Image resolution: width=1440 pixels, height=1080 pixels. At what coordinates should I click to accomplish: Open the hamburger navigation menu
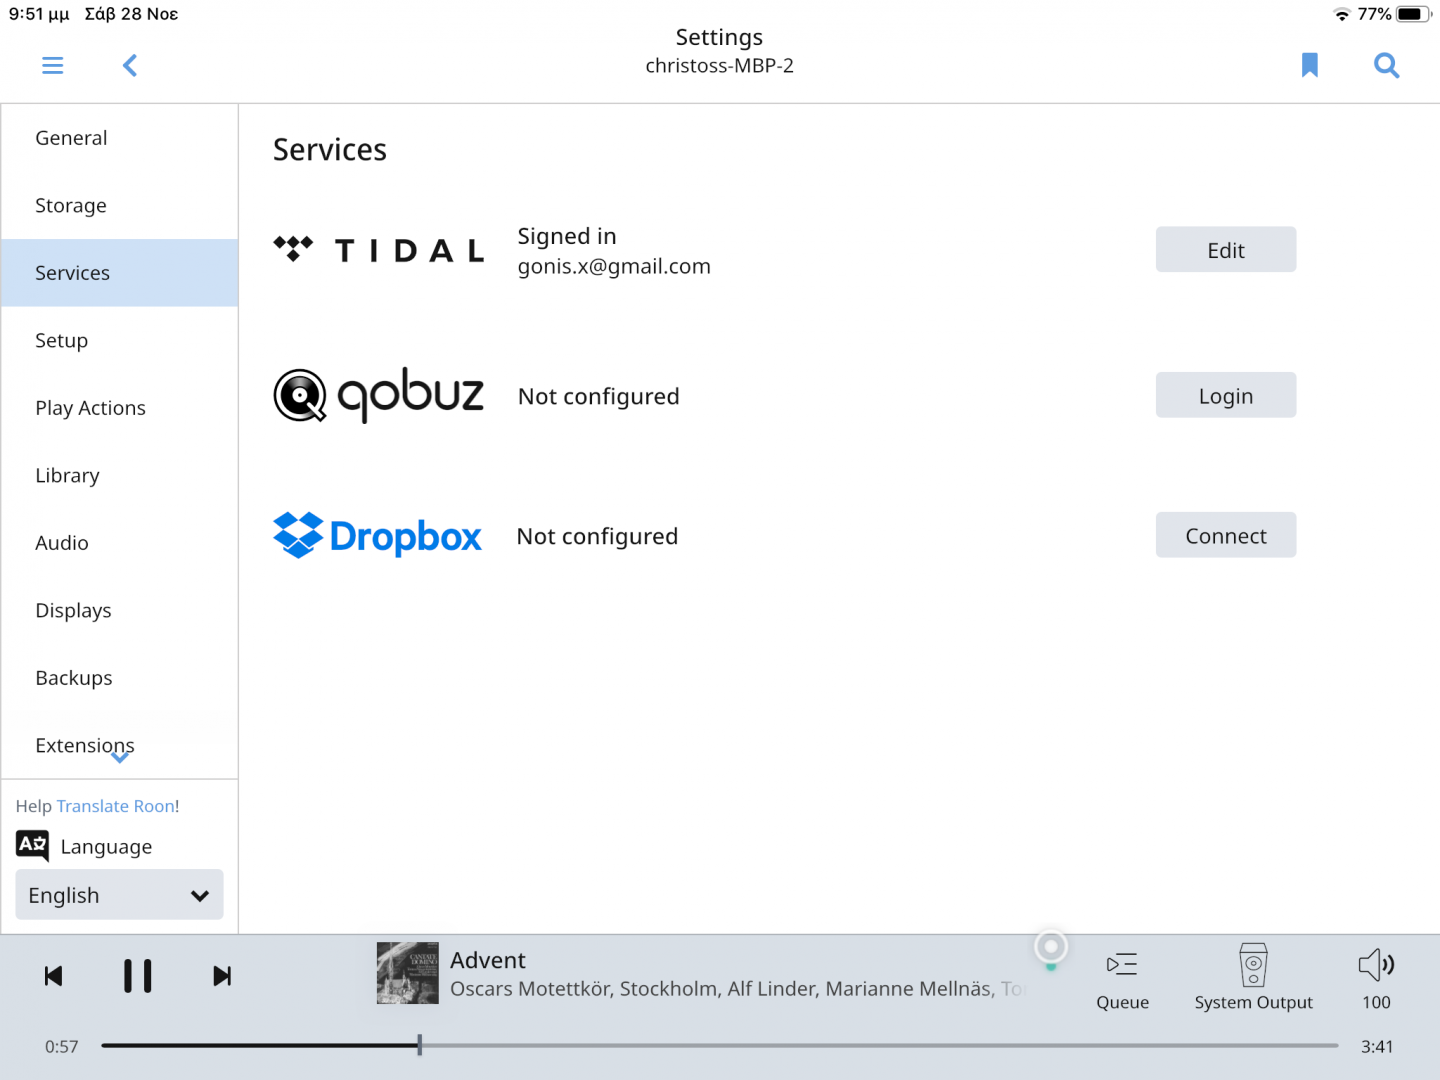click(53, 66)
